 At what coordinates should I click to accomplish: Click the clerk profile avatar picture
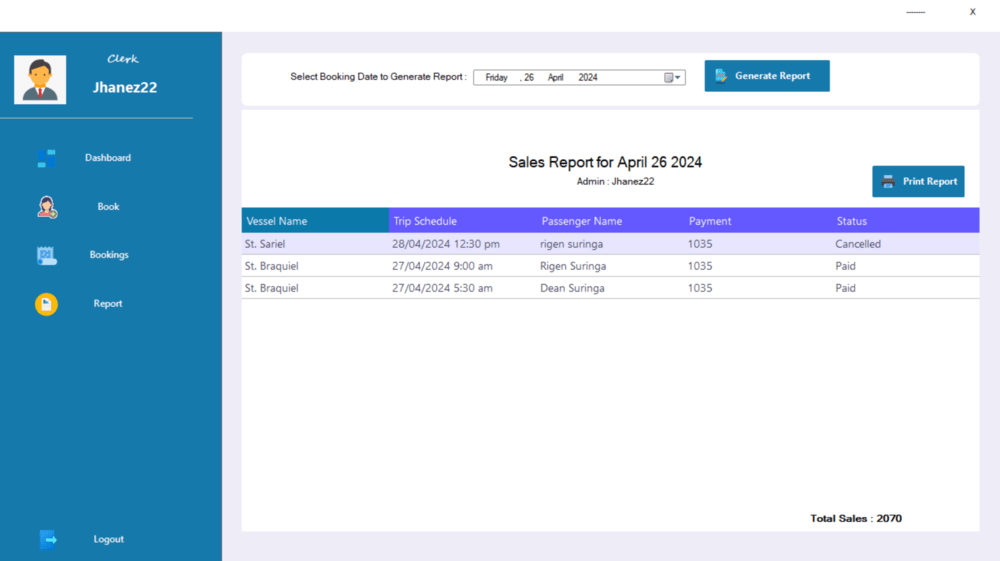pyautogui.click(x=40, y=80)
